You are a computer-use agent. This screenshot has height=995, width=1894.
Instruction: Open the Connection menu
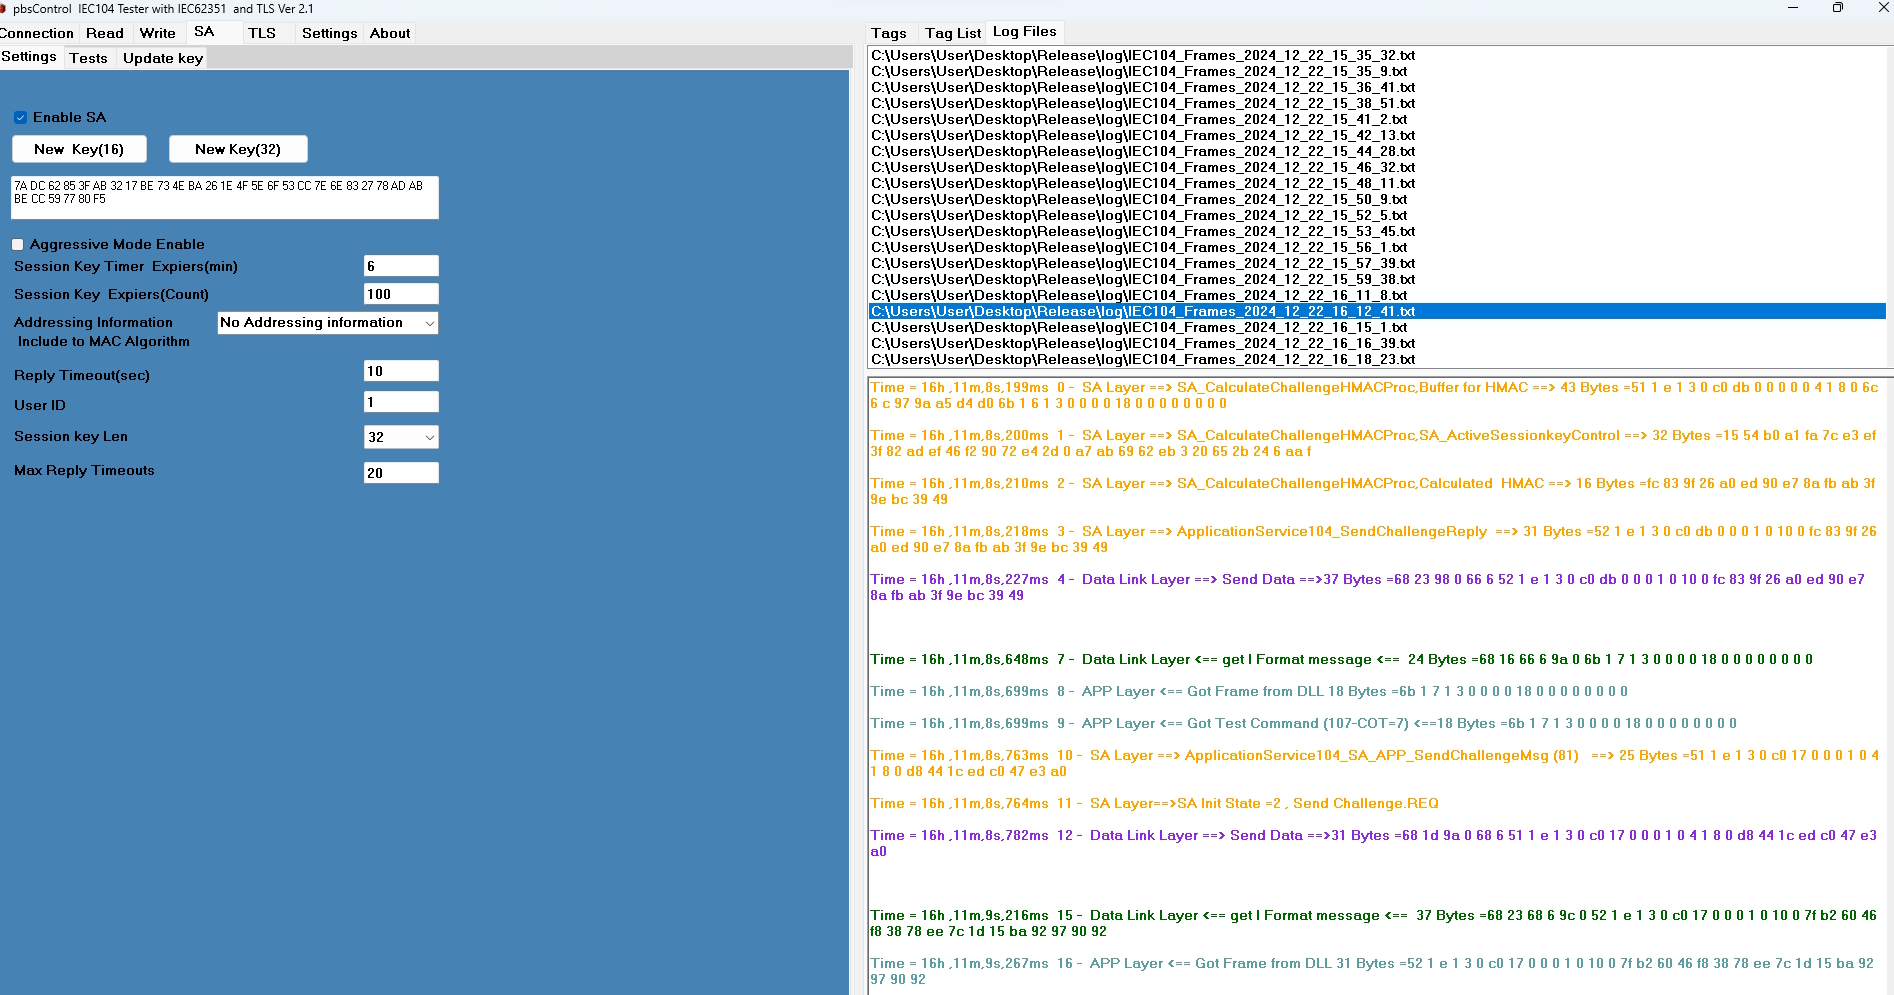tap(36, 33)
